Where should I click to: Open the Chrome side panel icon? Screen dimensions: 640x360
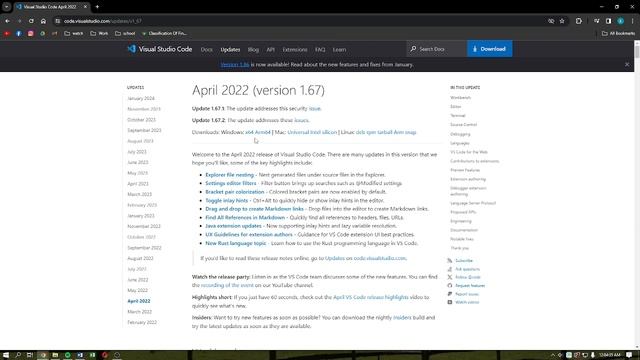[x=609, y=21]
